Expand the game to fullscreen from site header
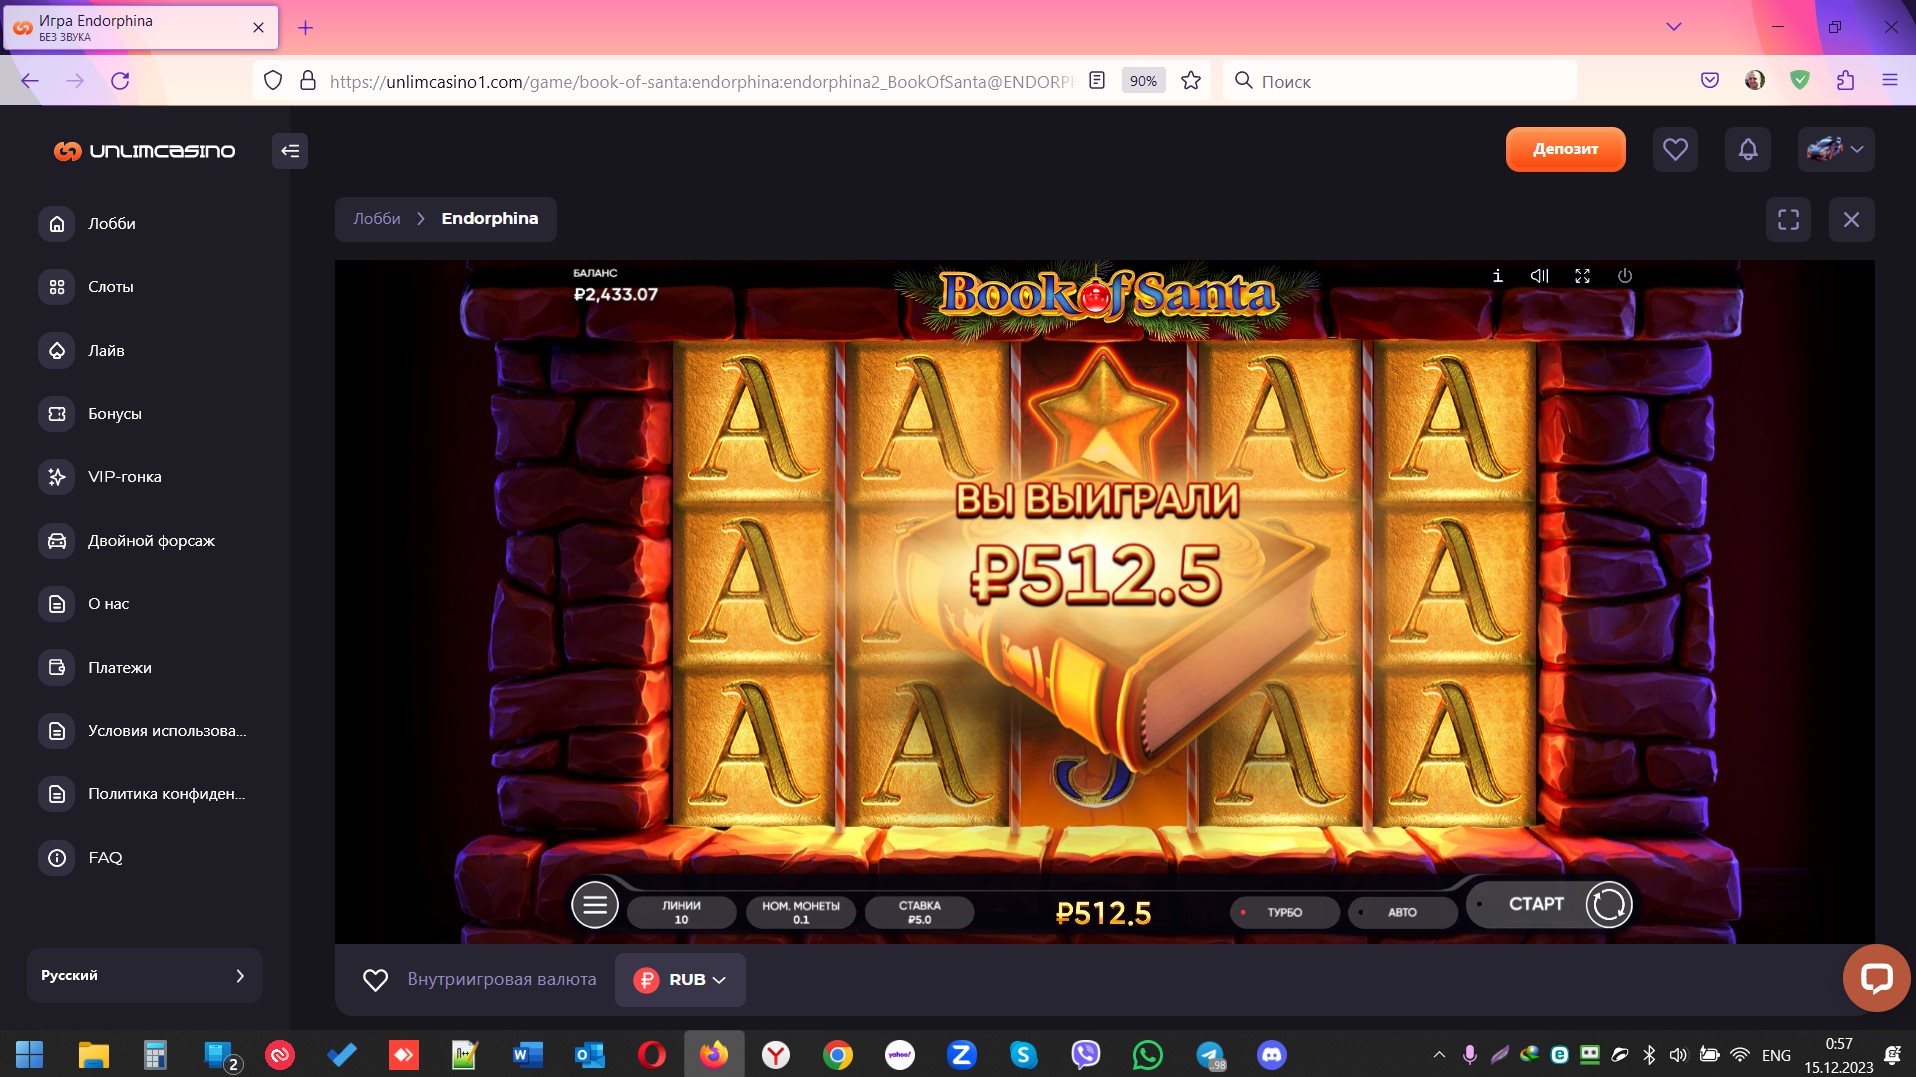This screenshot has width=1916, height=1077. [x=1789, y=220]
